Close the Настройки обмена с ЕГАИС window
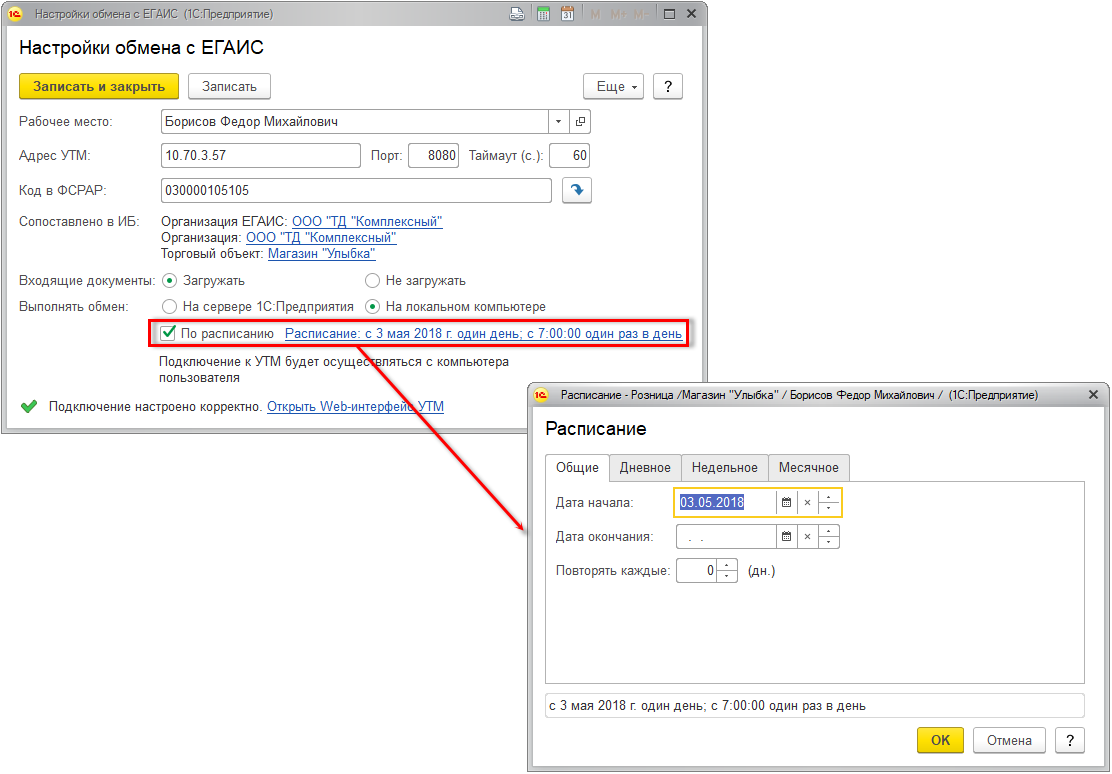The width and height of the screenshot is (1112, 774). (691, 13)
